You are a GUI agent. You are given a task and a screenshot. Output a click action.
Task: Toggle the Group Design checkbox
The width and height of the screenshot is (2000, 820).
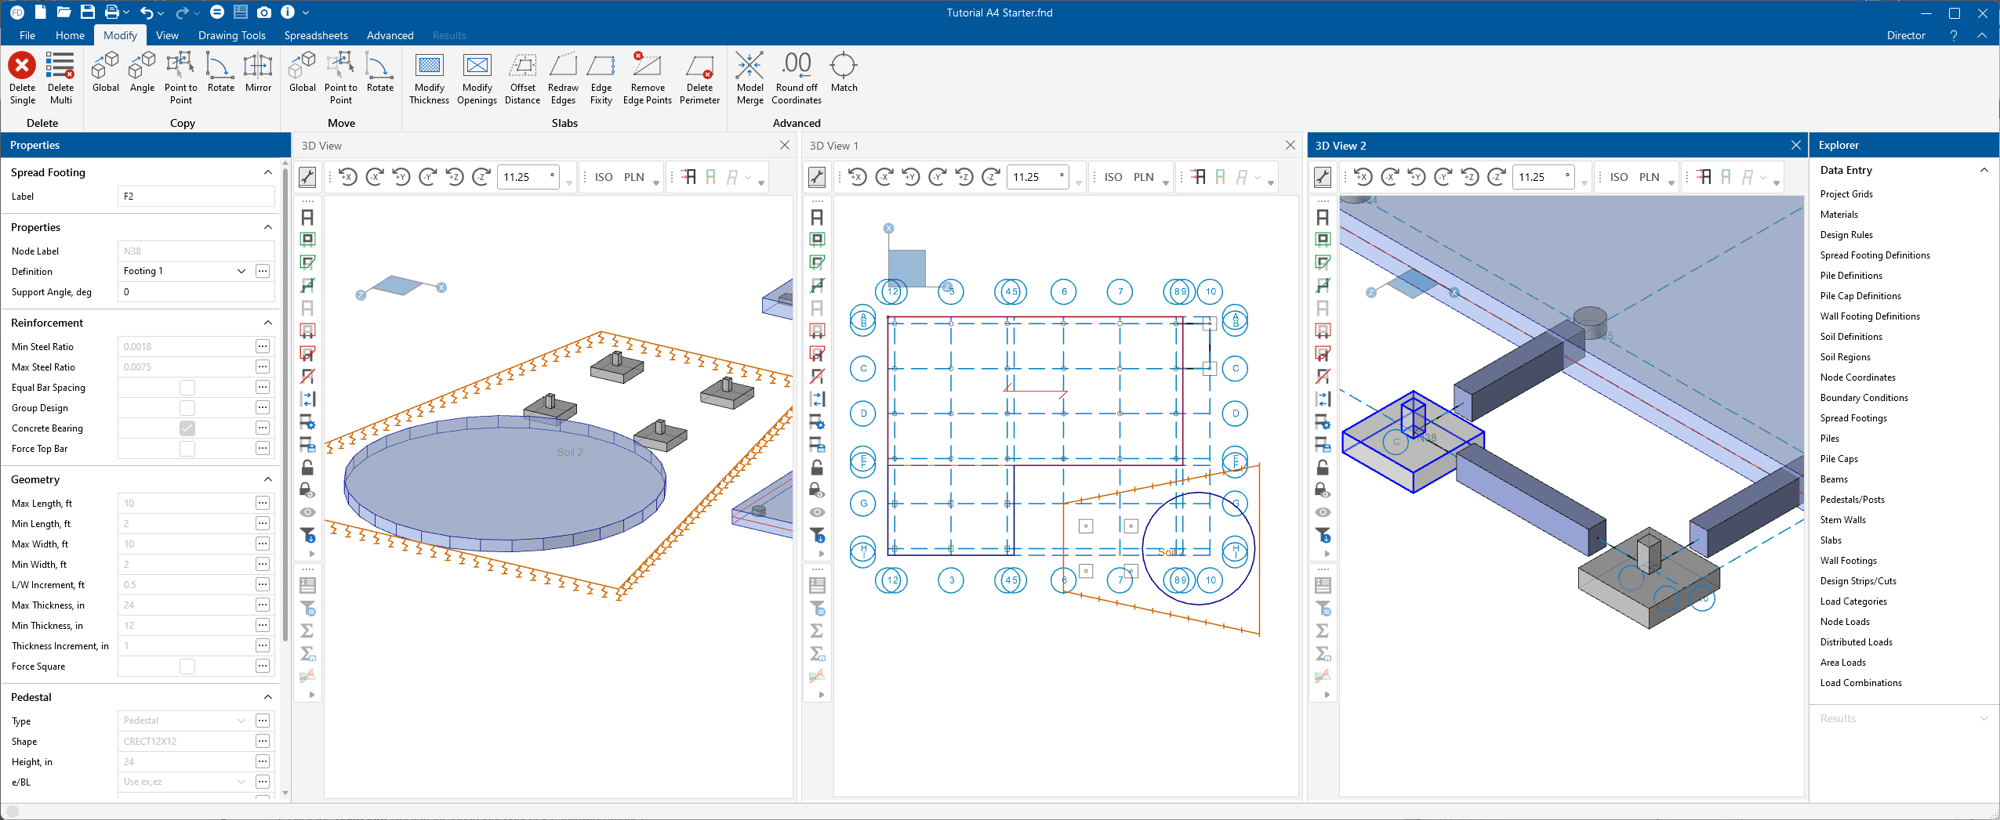187,408
